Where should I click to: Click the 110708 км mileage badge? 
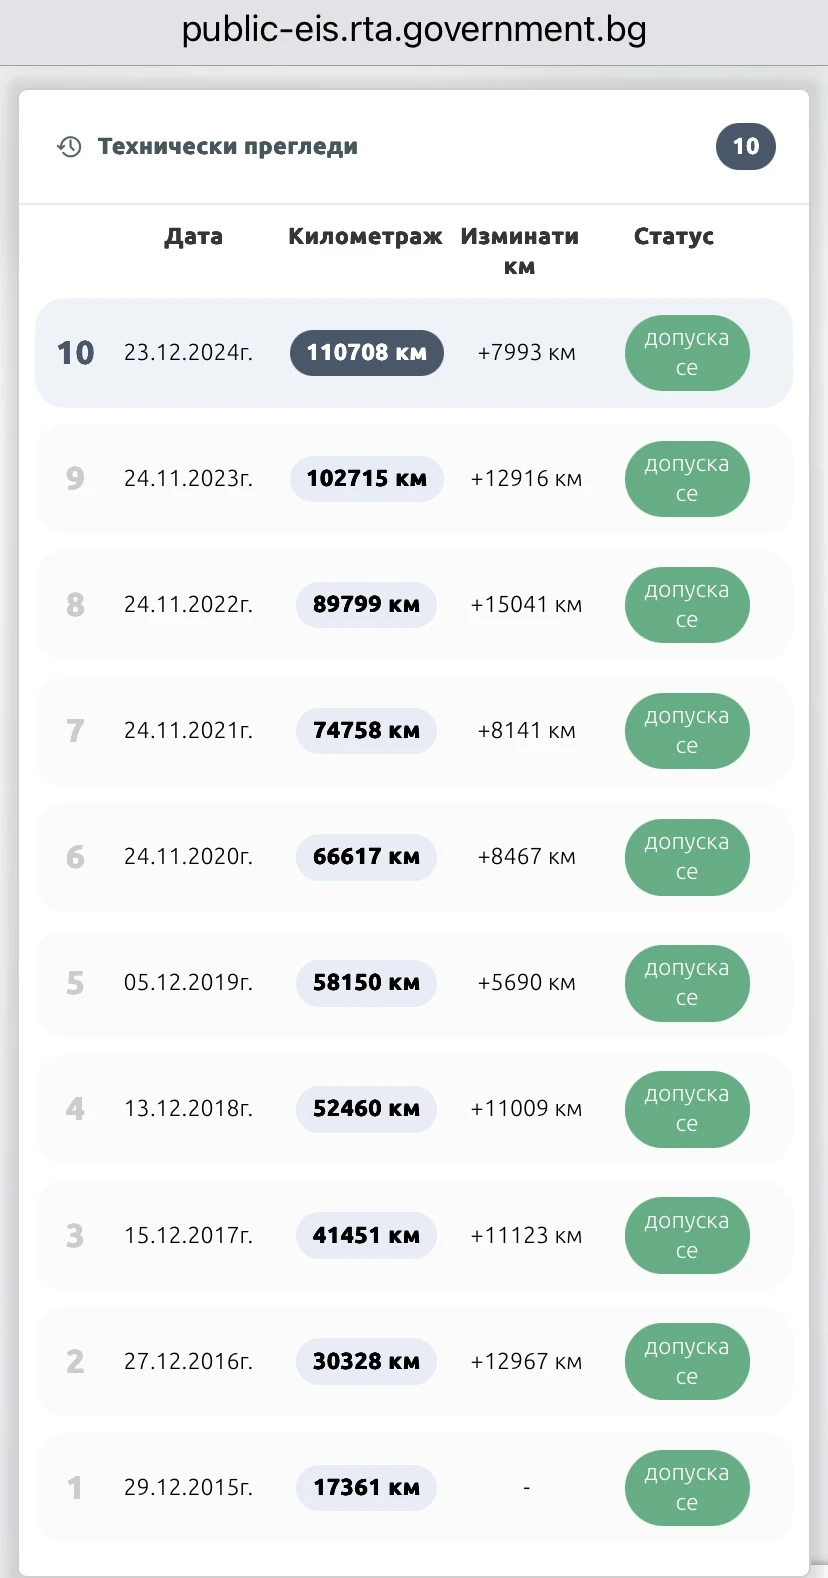(367, 353)
